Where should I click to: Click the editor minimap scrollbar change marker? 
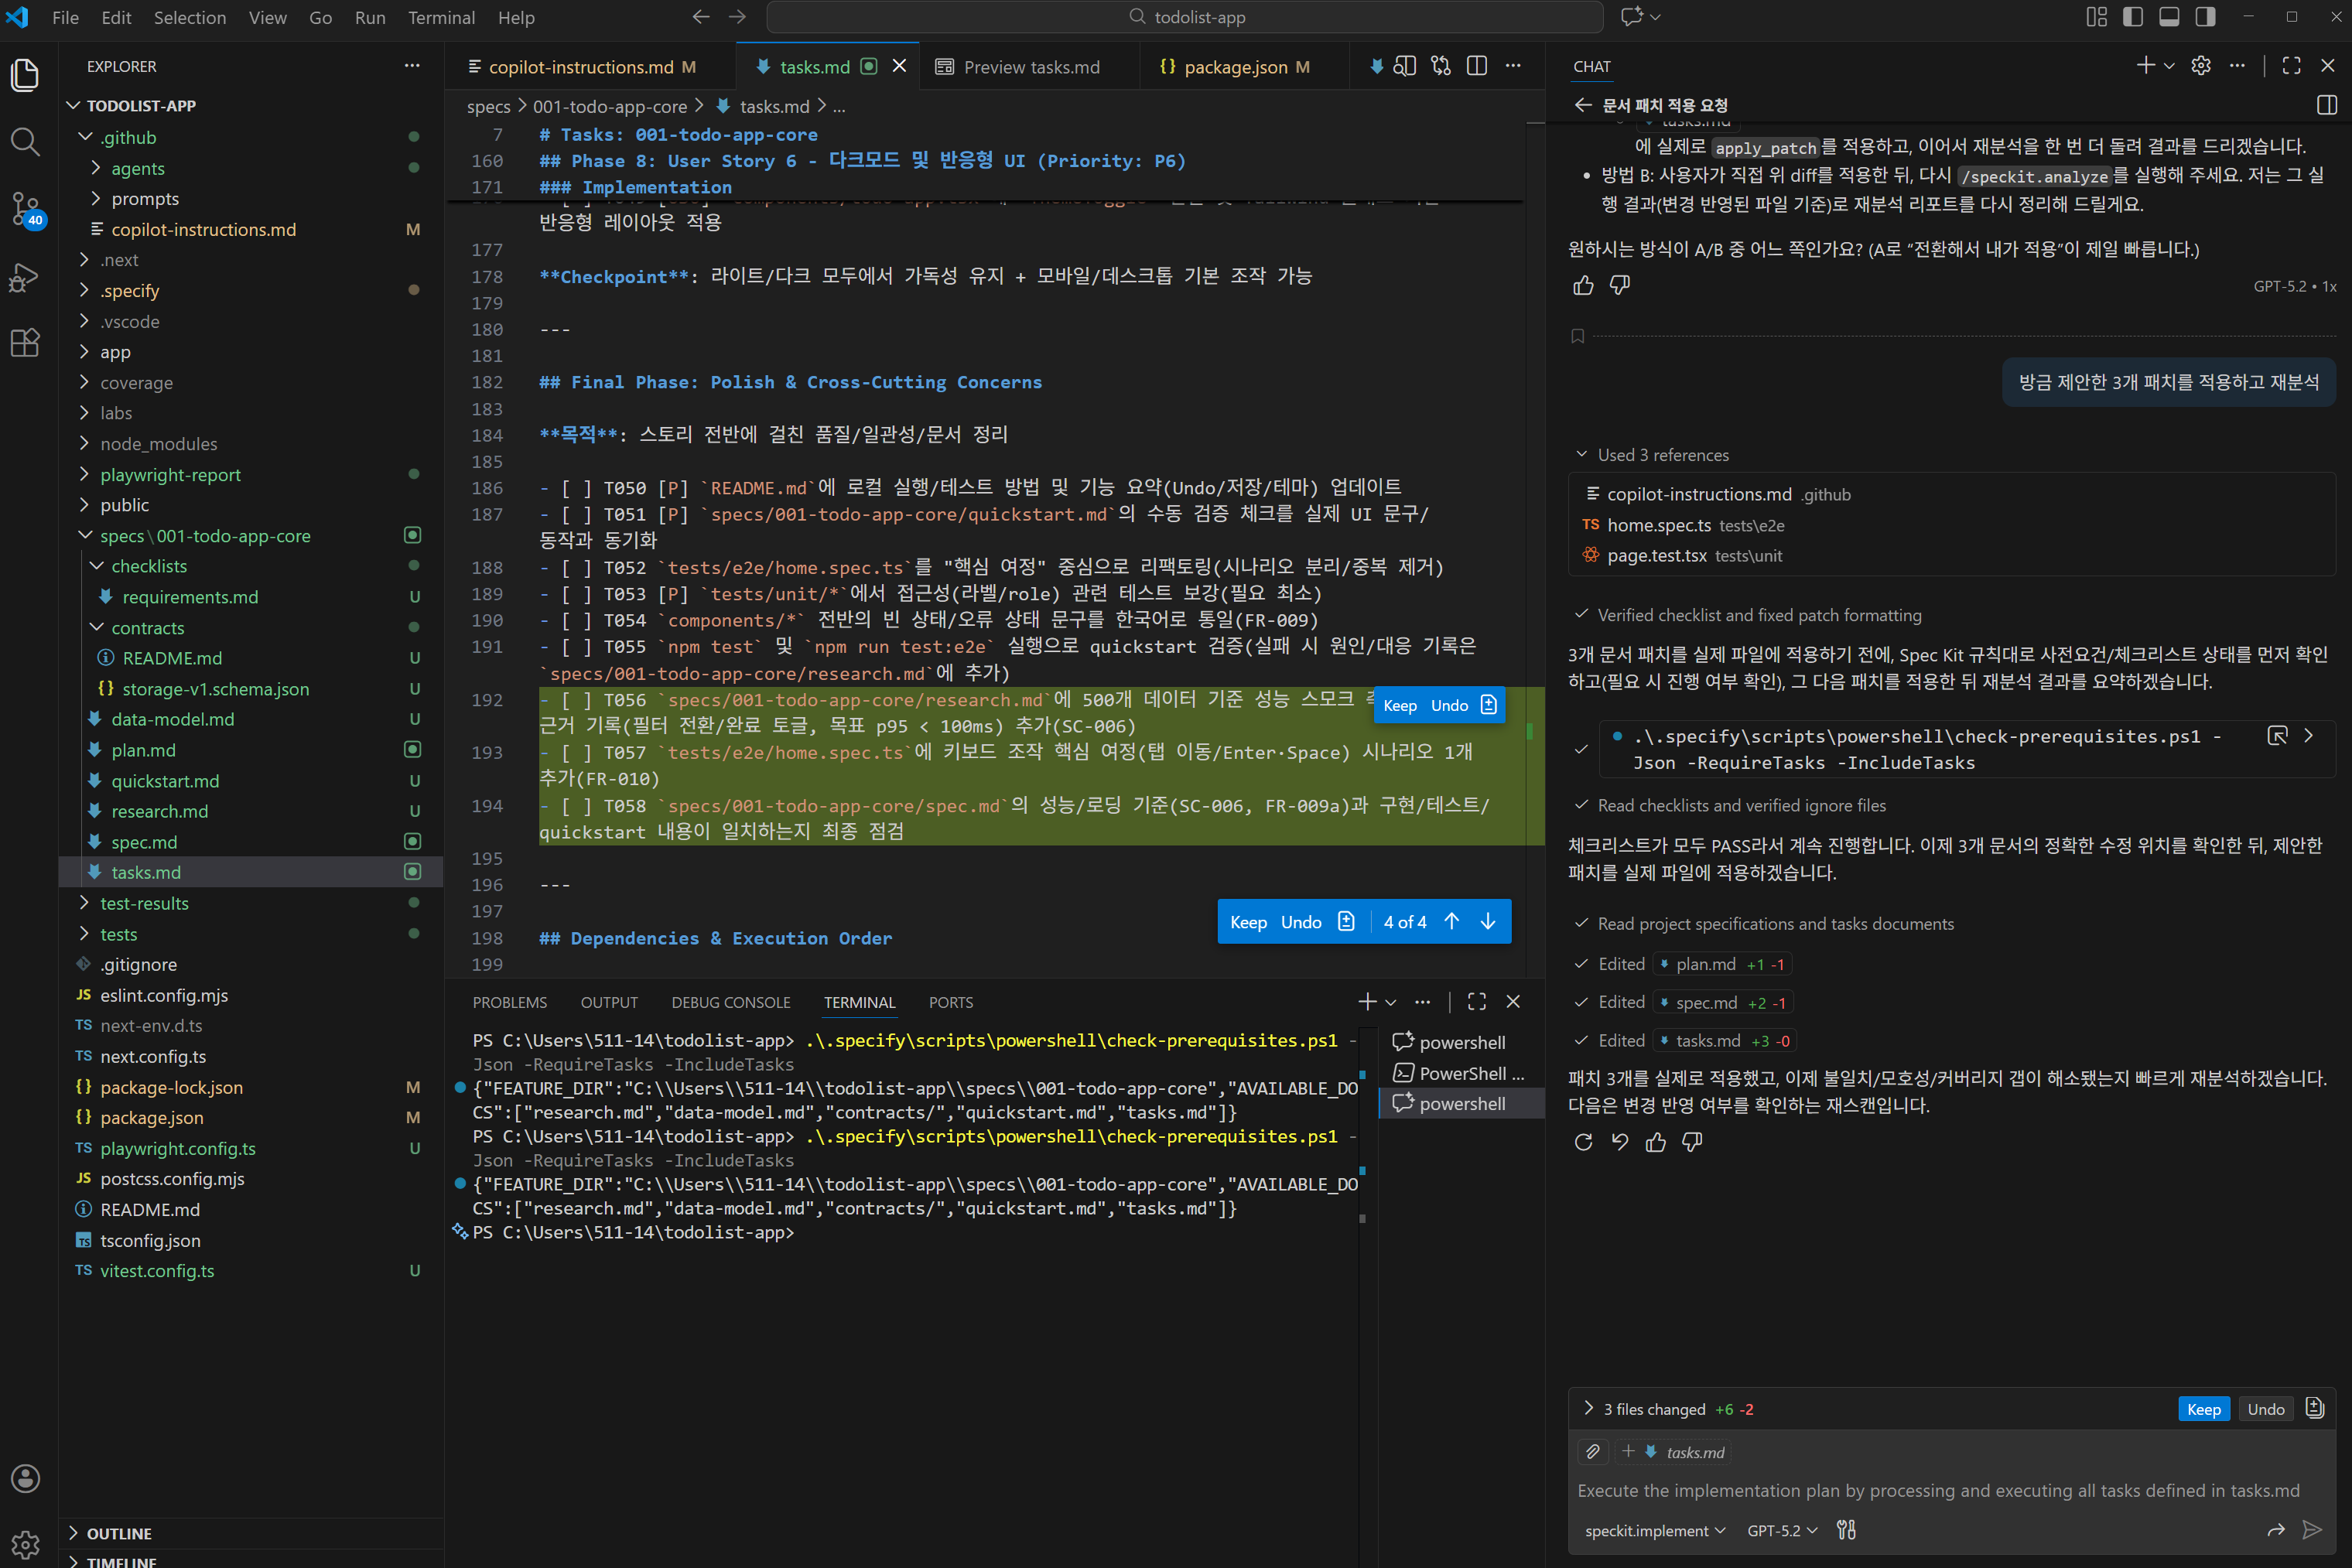tap(1529, 731)
